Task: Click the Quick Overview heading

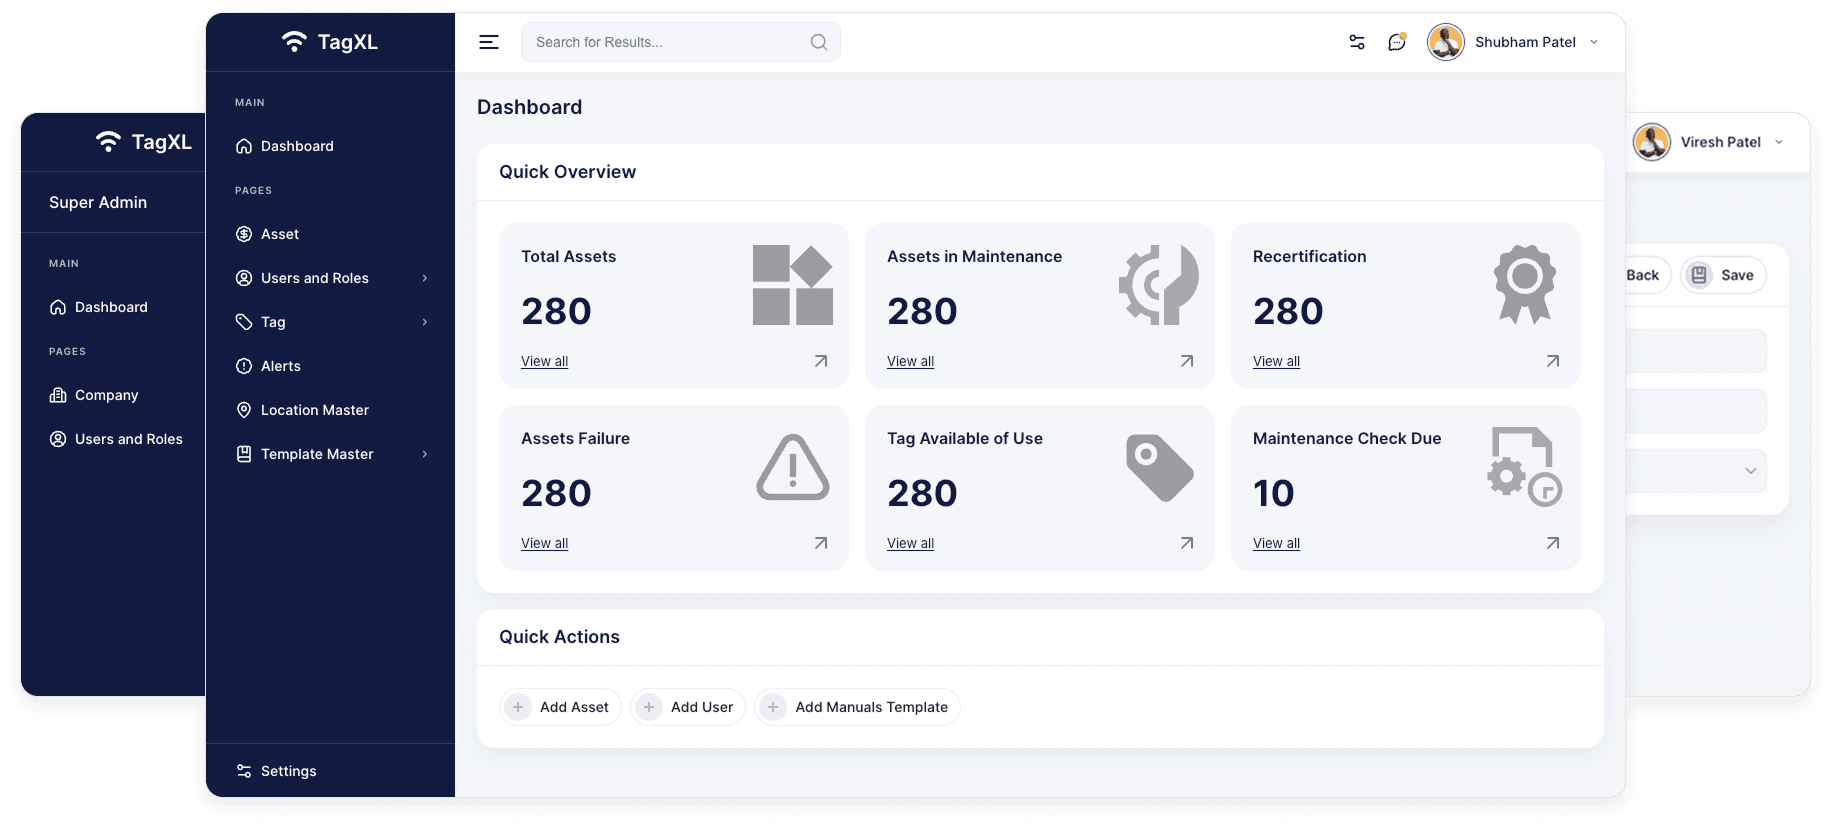Action: tap(567, 172)
